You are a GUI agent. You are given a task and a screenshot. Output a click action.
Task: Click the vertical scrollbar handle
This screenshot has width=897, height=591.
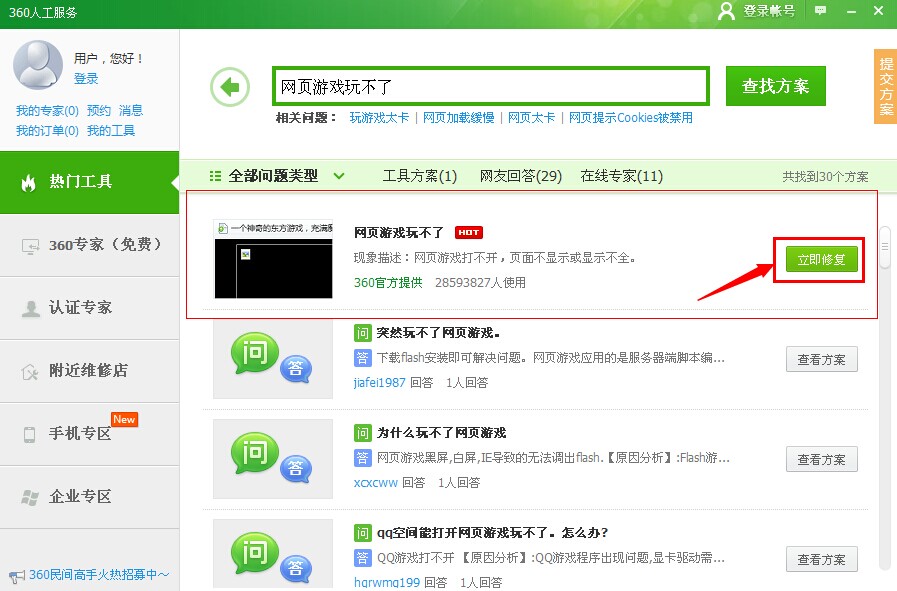point(885,247)
